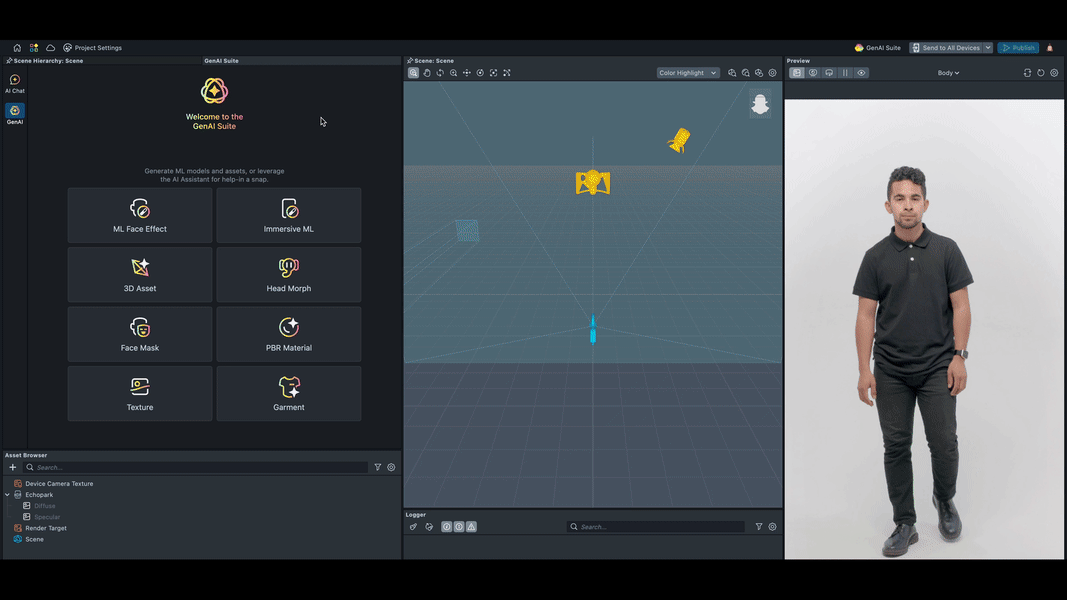This screenshot has height=600, width=1067.
Task: Open the Color Highlight dropdown
Action: (x=687, y=73)
